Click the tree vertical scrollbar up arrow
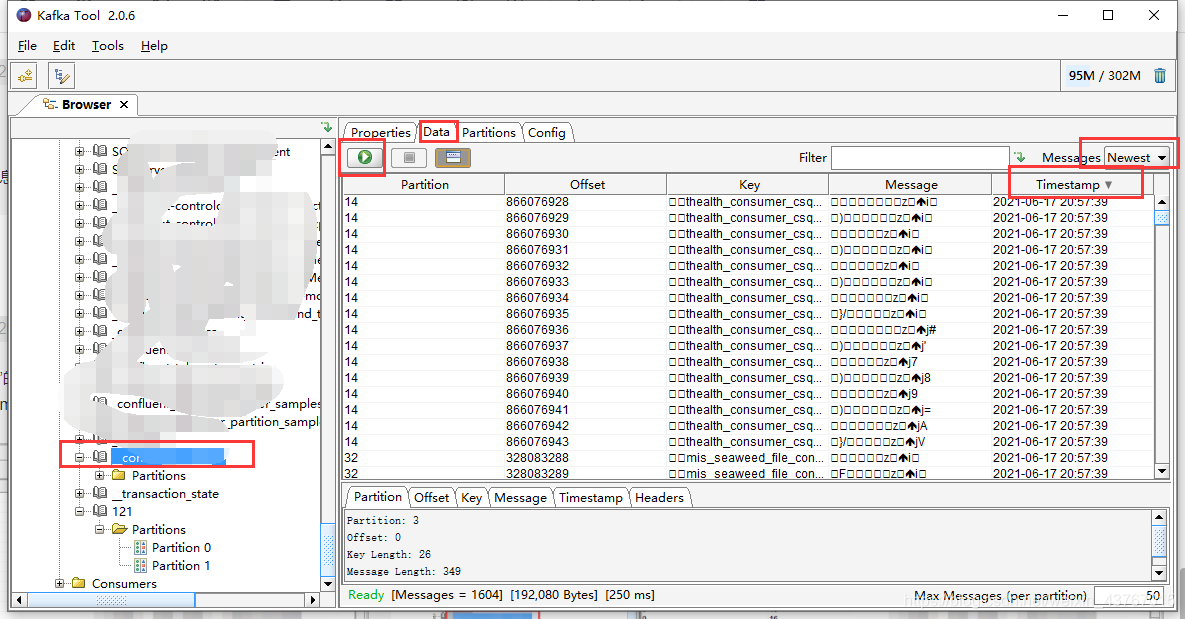This screenshot has width=1185, height=619. pyautogui.click(x=328, y=146)
